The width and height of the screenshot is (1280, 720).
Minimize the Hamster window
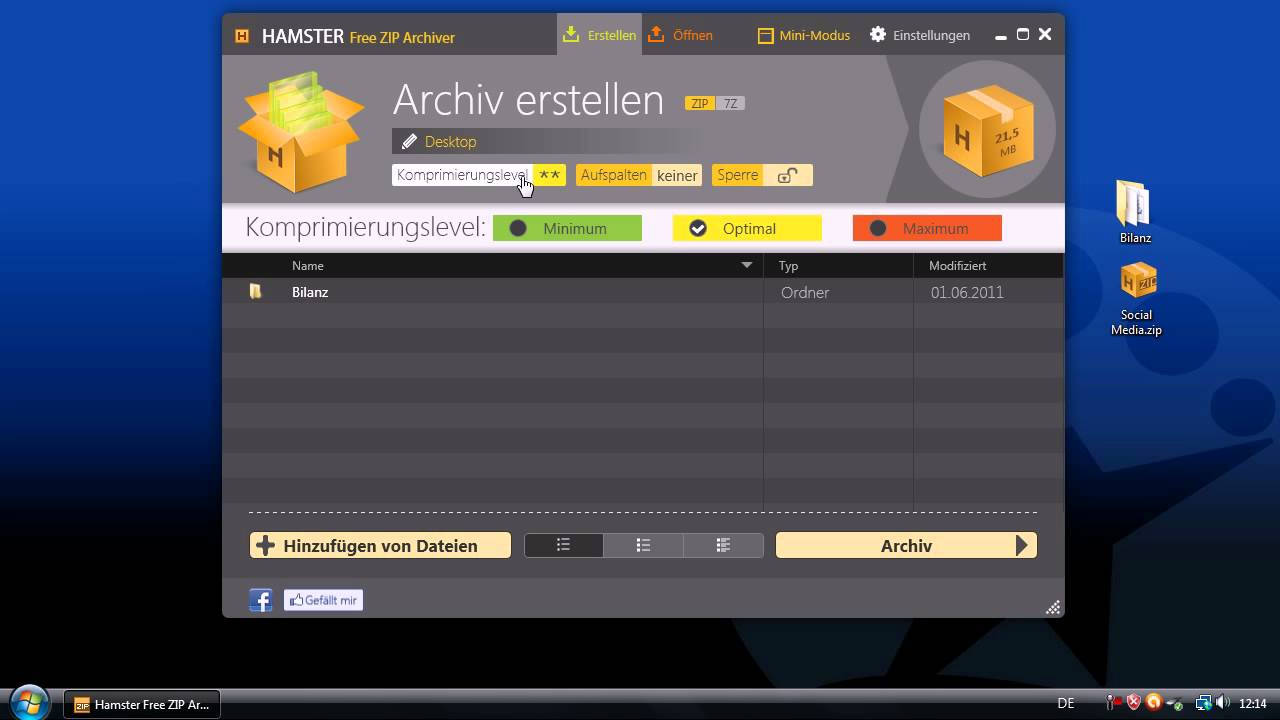(1001, 36)
